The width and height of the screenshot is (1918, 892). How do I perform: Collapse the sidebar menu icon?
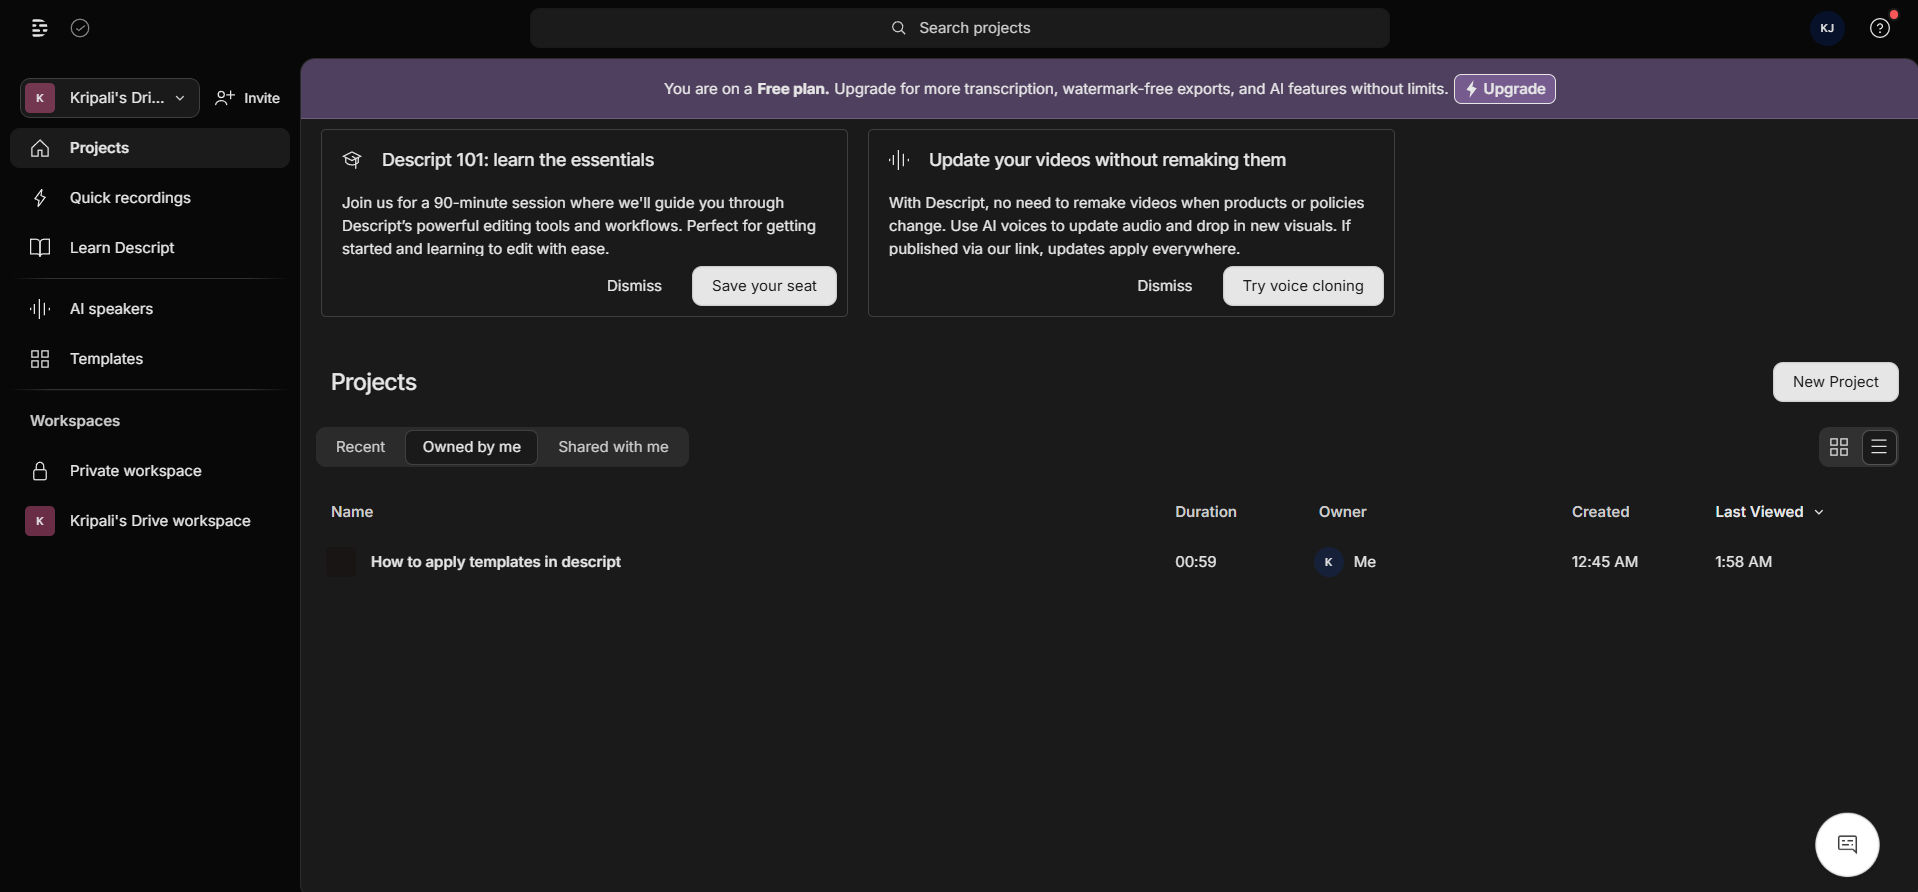pos(39,28)
